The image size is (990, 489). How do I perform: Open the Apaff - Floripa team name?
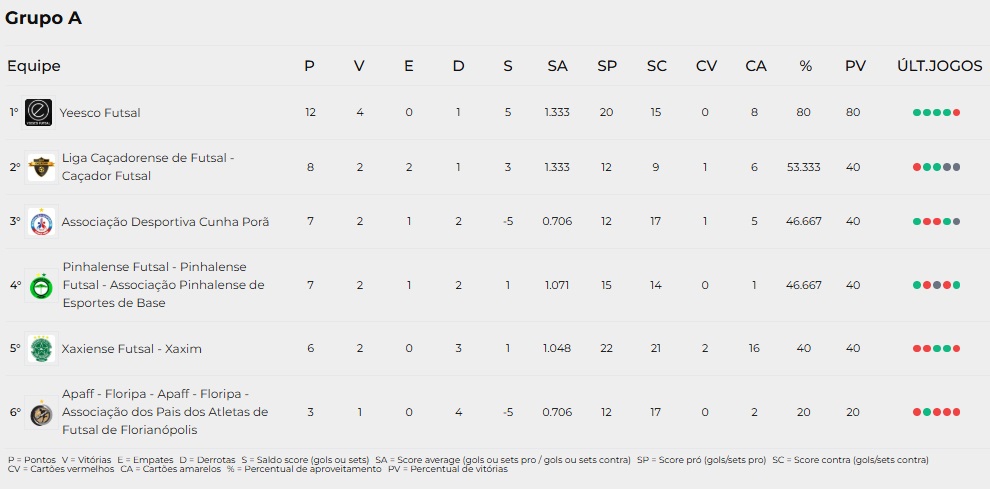point(165,412)
